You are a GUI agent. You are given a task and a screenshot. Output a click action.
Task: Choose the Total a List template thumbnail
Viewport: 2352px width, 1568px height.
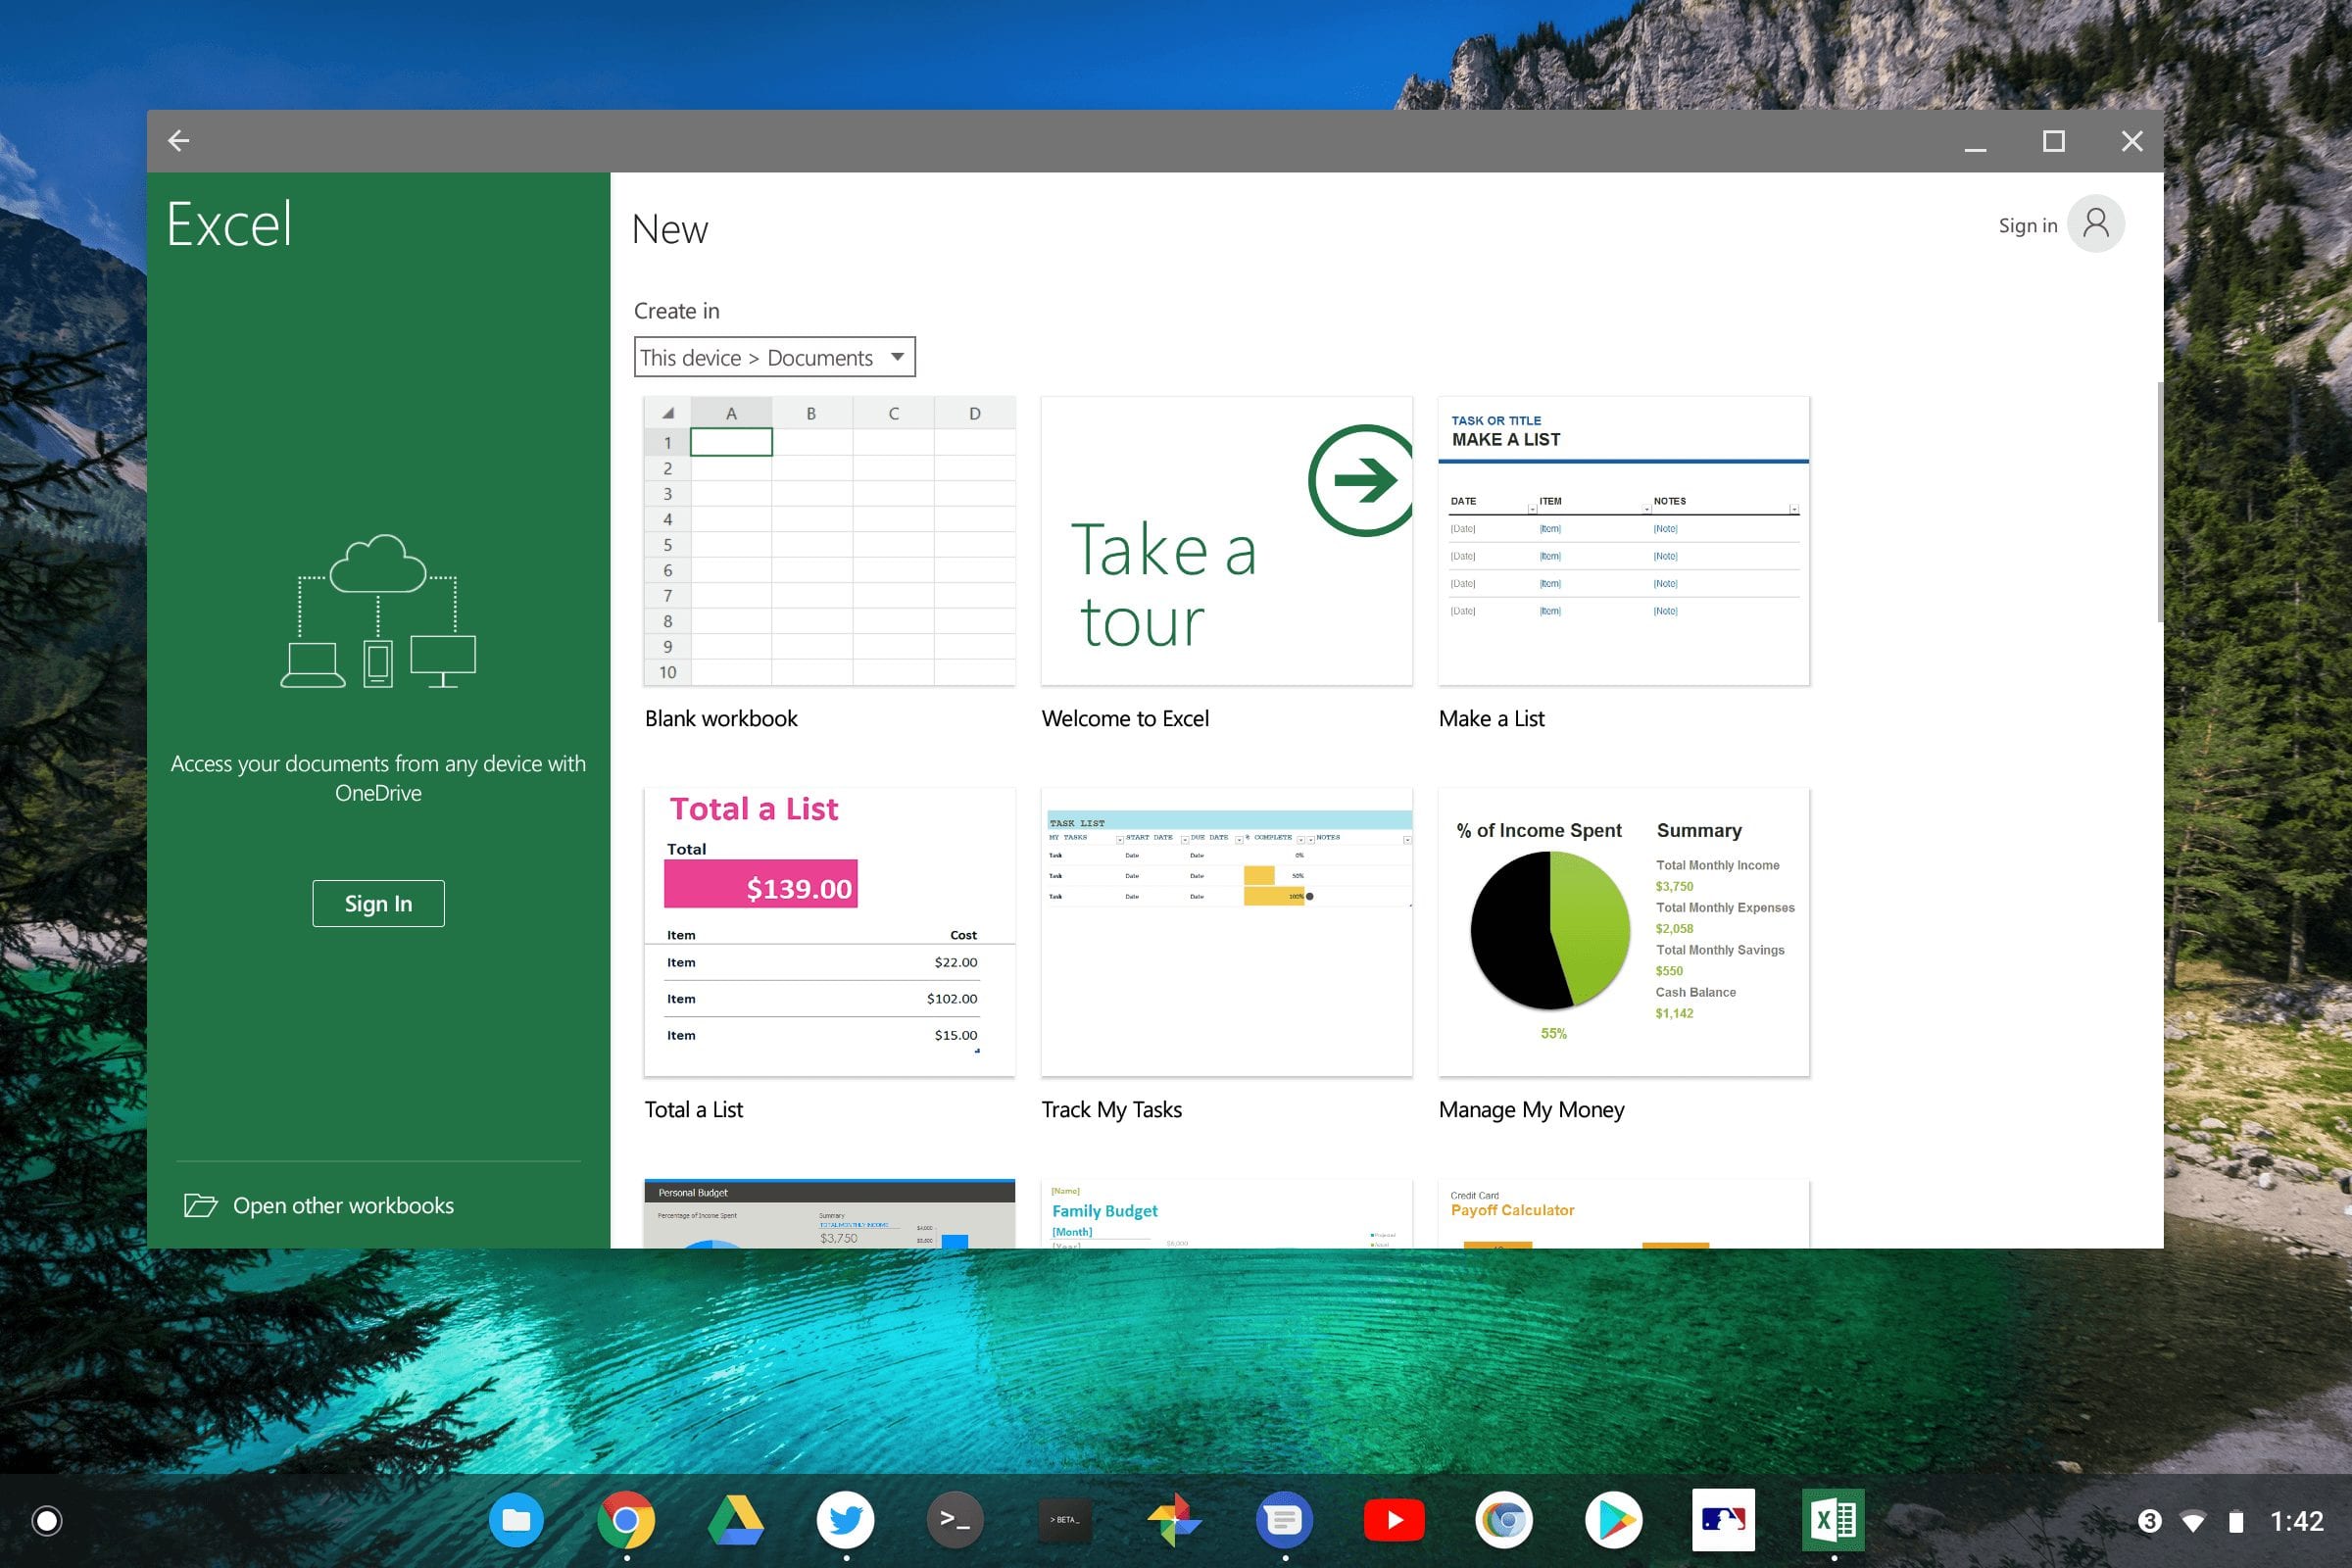pos(829,932)
